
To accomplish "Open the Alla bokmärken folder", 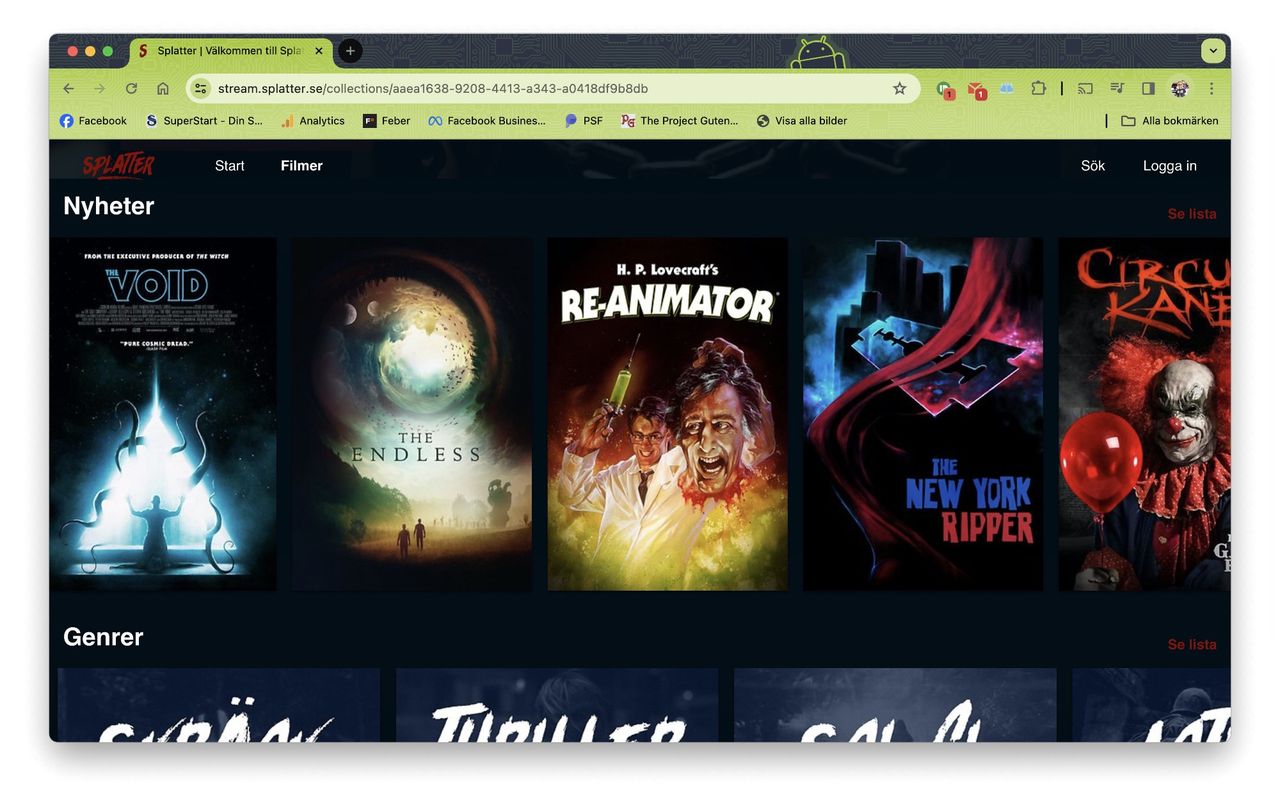I will click(x=1169, y=121).
